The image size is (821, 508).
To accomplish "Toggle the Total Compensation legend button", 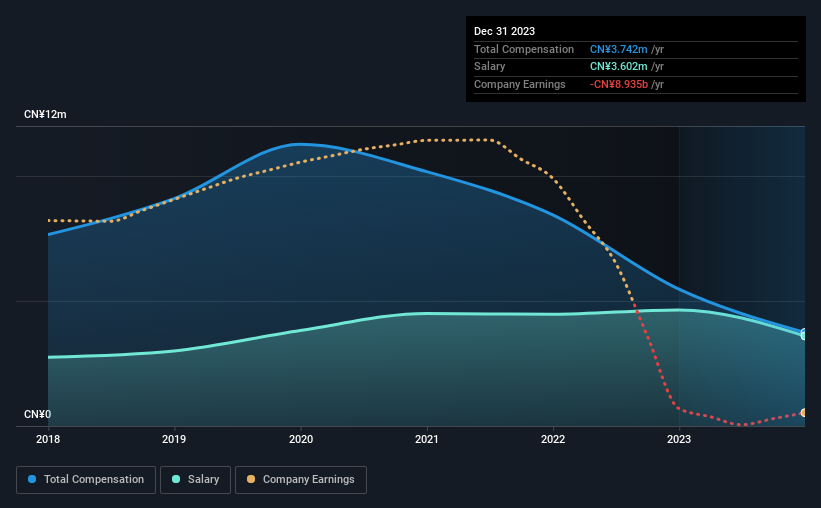I will click(x=86, y=480).
